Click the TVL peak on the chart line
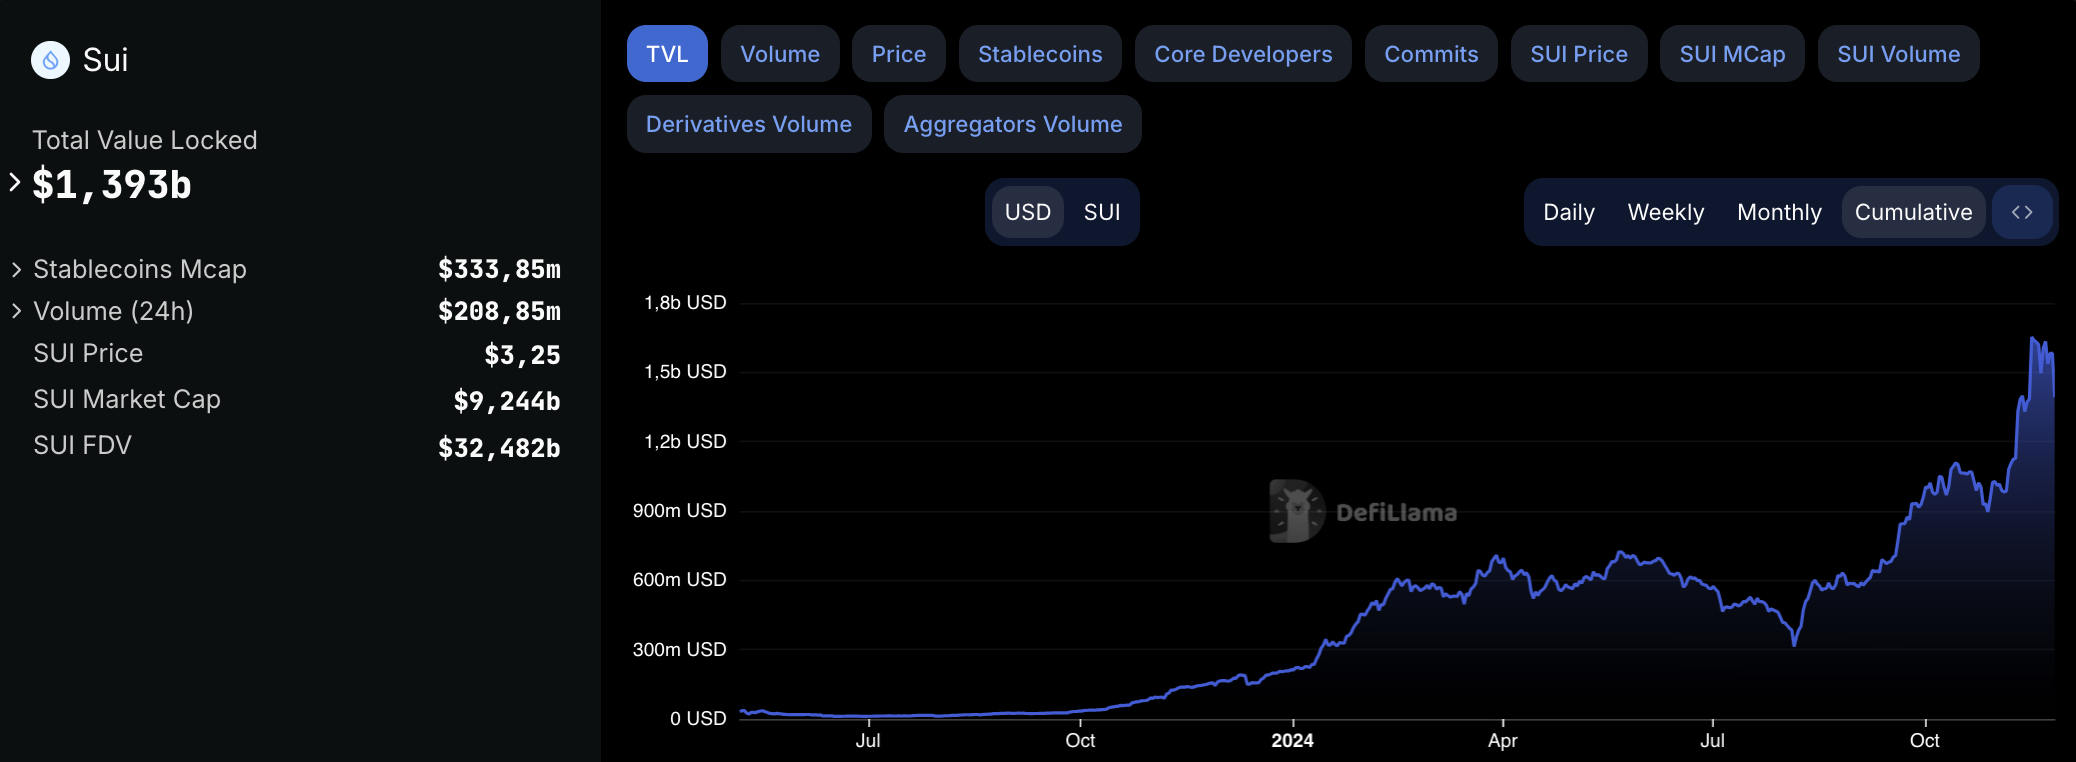Viewport: 2076px width, 762px height. (x=2033, y=339)
